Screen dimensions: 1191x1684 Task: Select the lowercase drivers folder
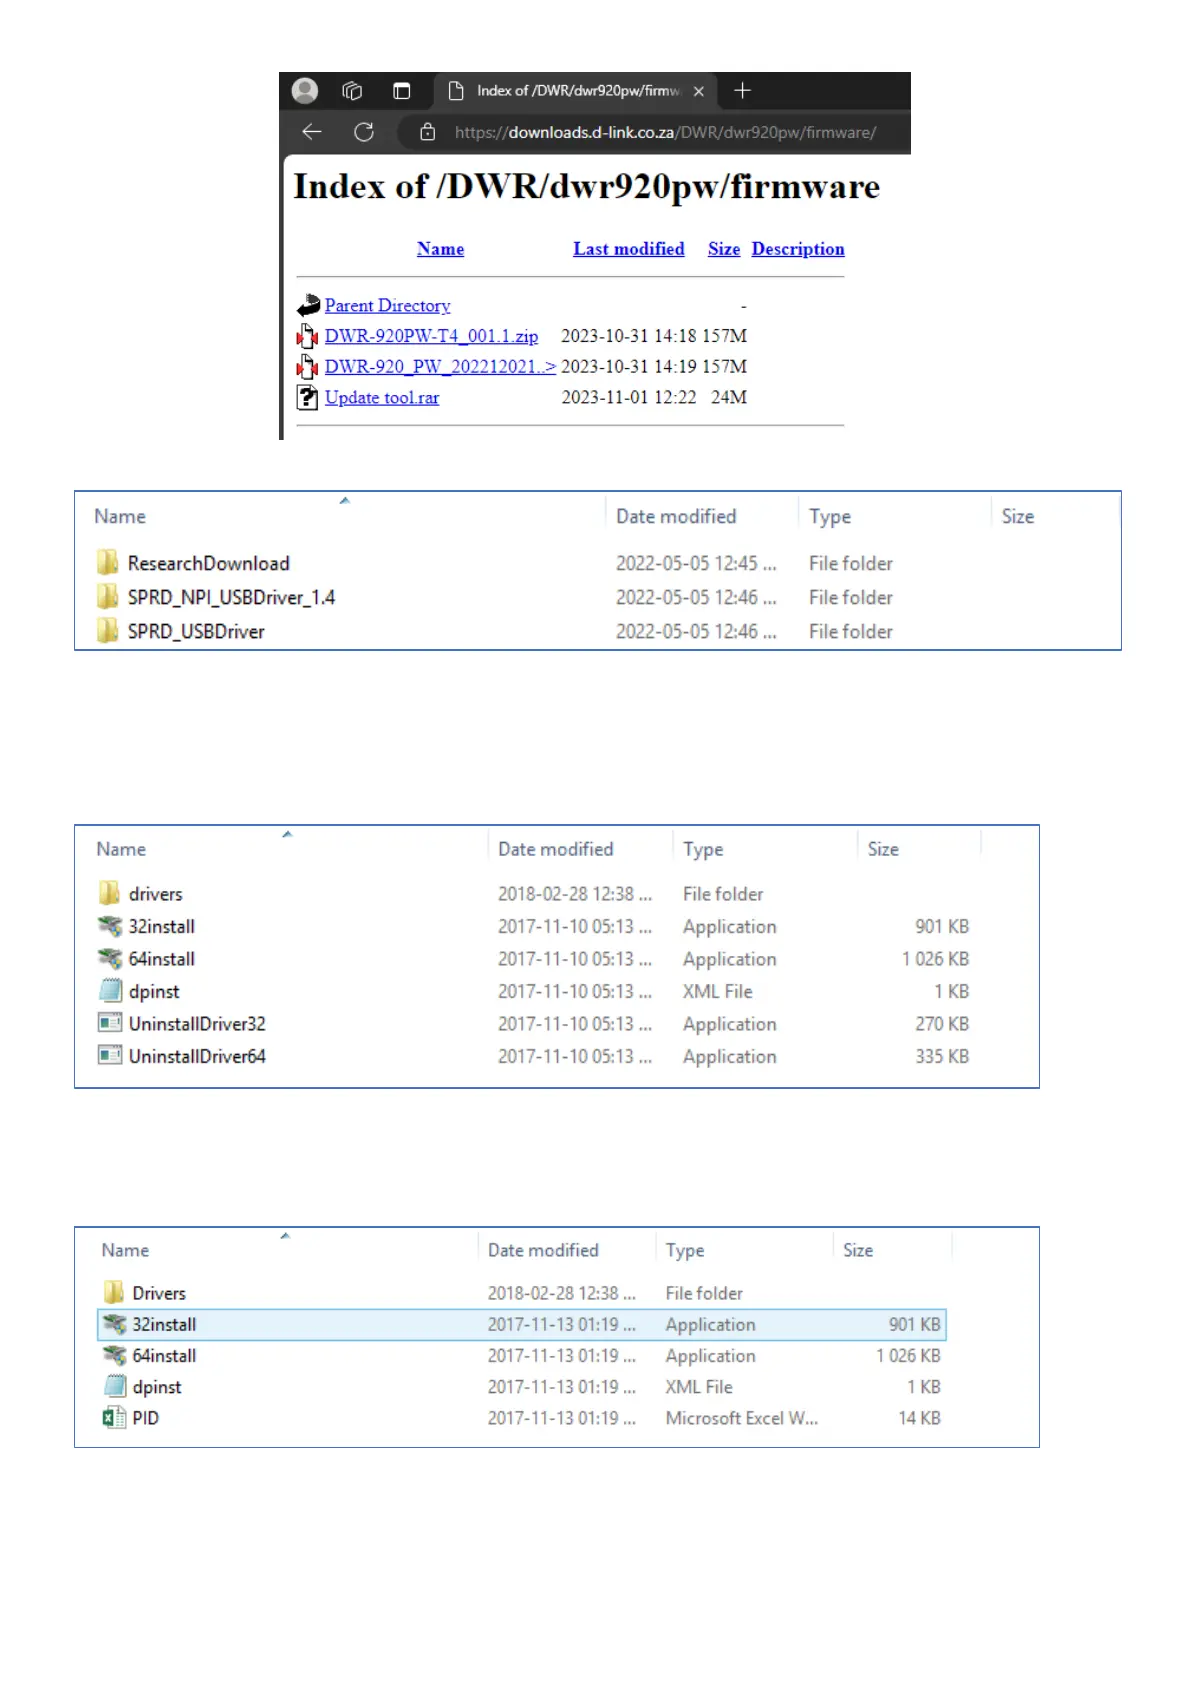coord(155,894)
